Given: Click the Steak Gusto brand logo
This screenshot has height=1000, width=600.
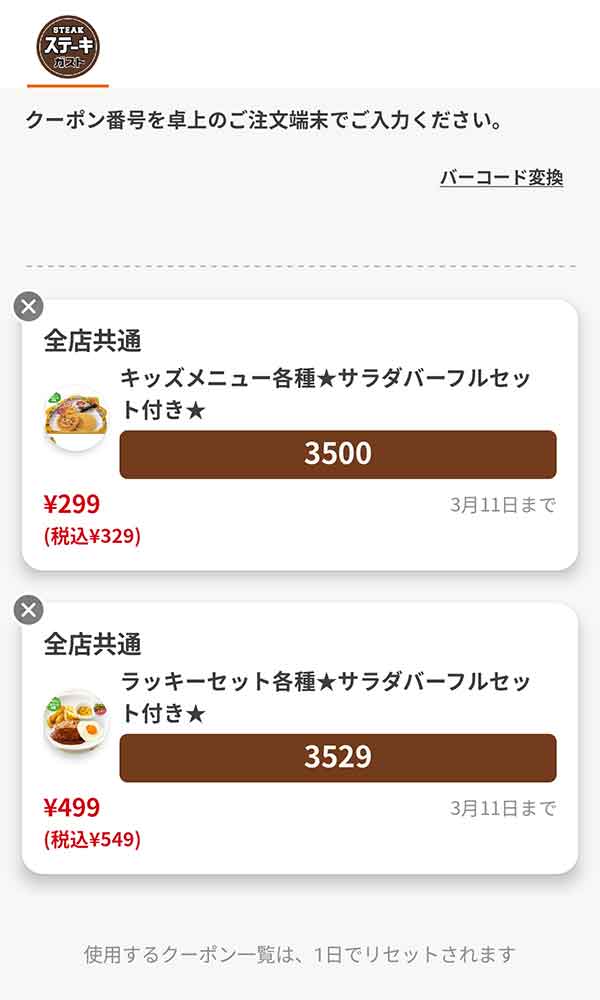Looking at the screenshot, I should 67,44.
